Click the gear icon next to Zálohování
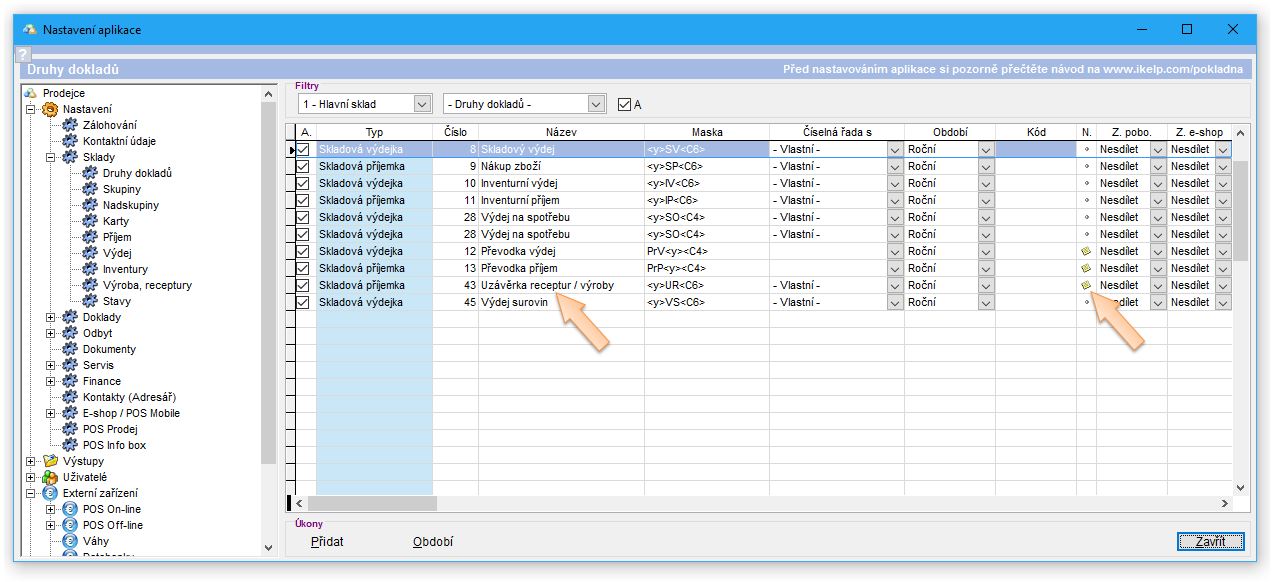 pyautogui.click(x=70, y=125)
